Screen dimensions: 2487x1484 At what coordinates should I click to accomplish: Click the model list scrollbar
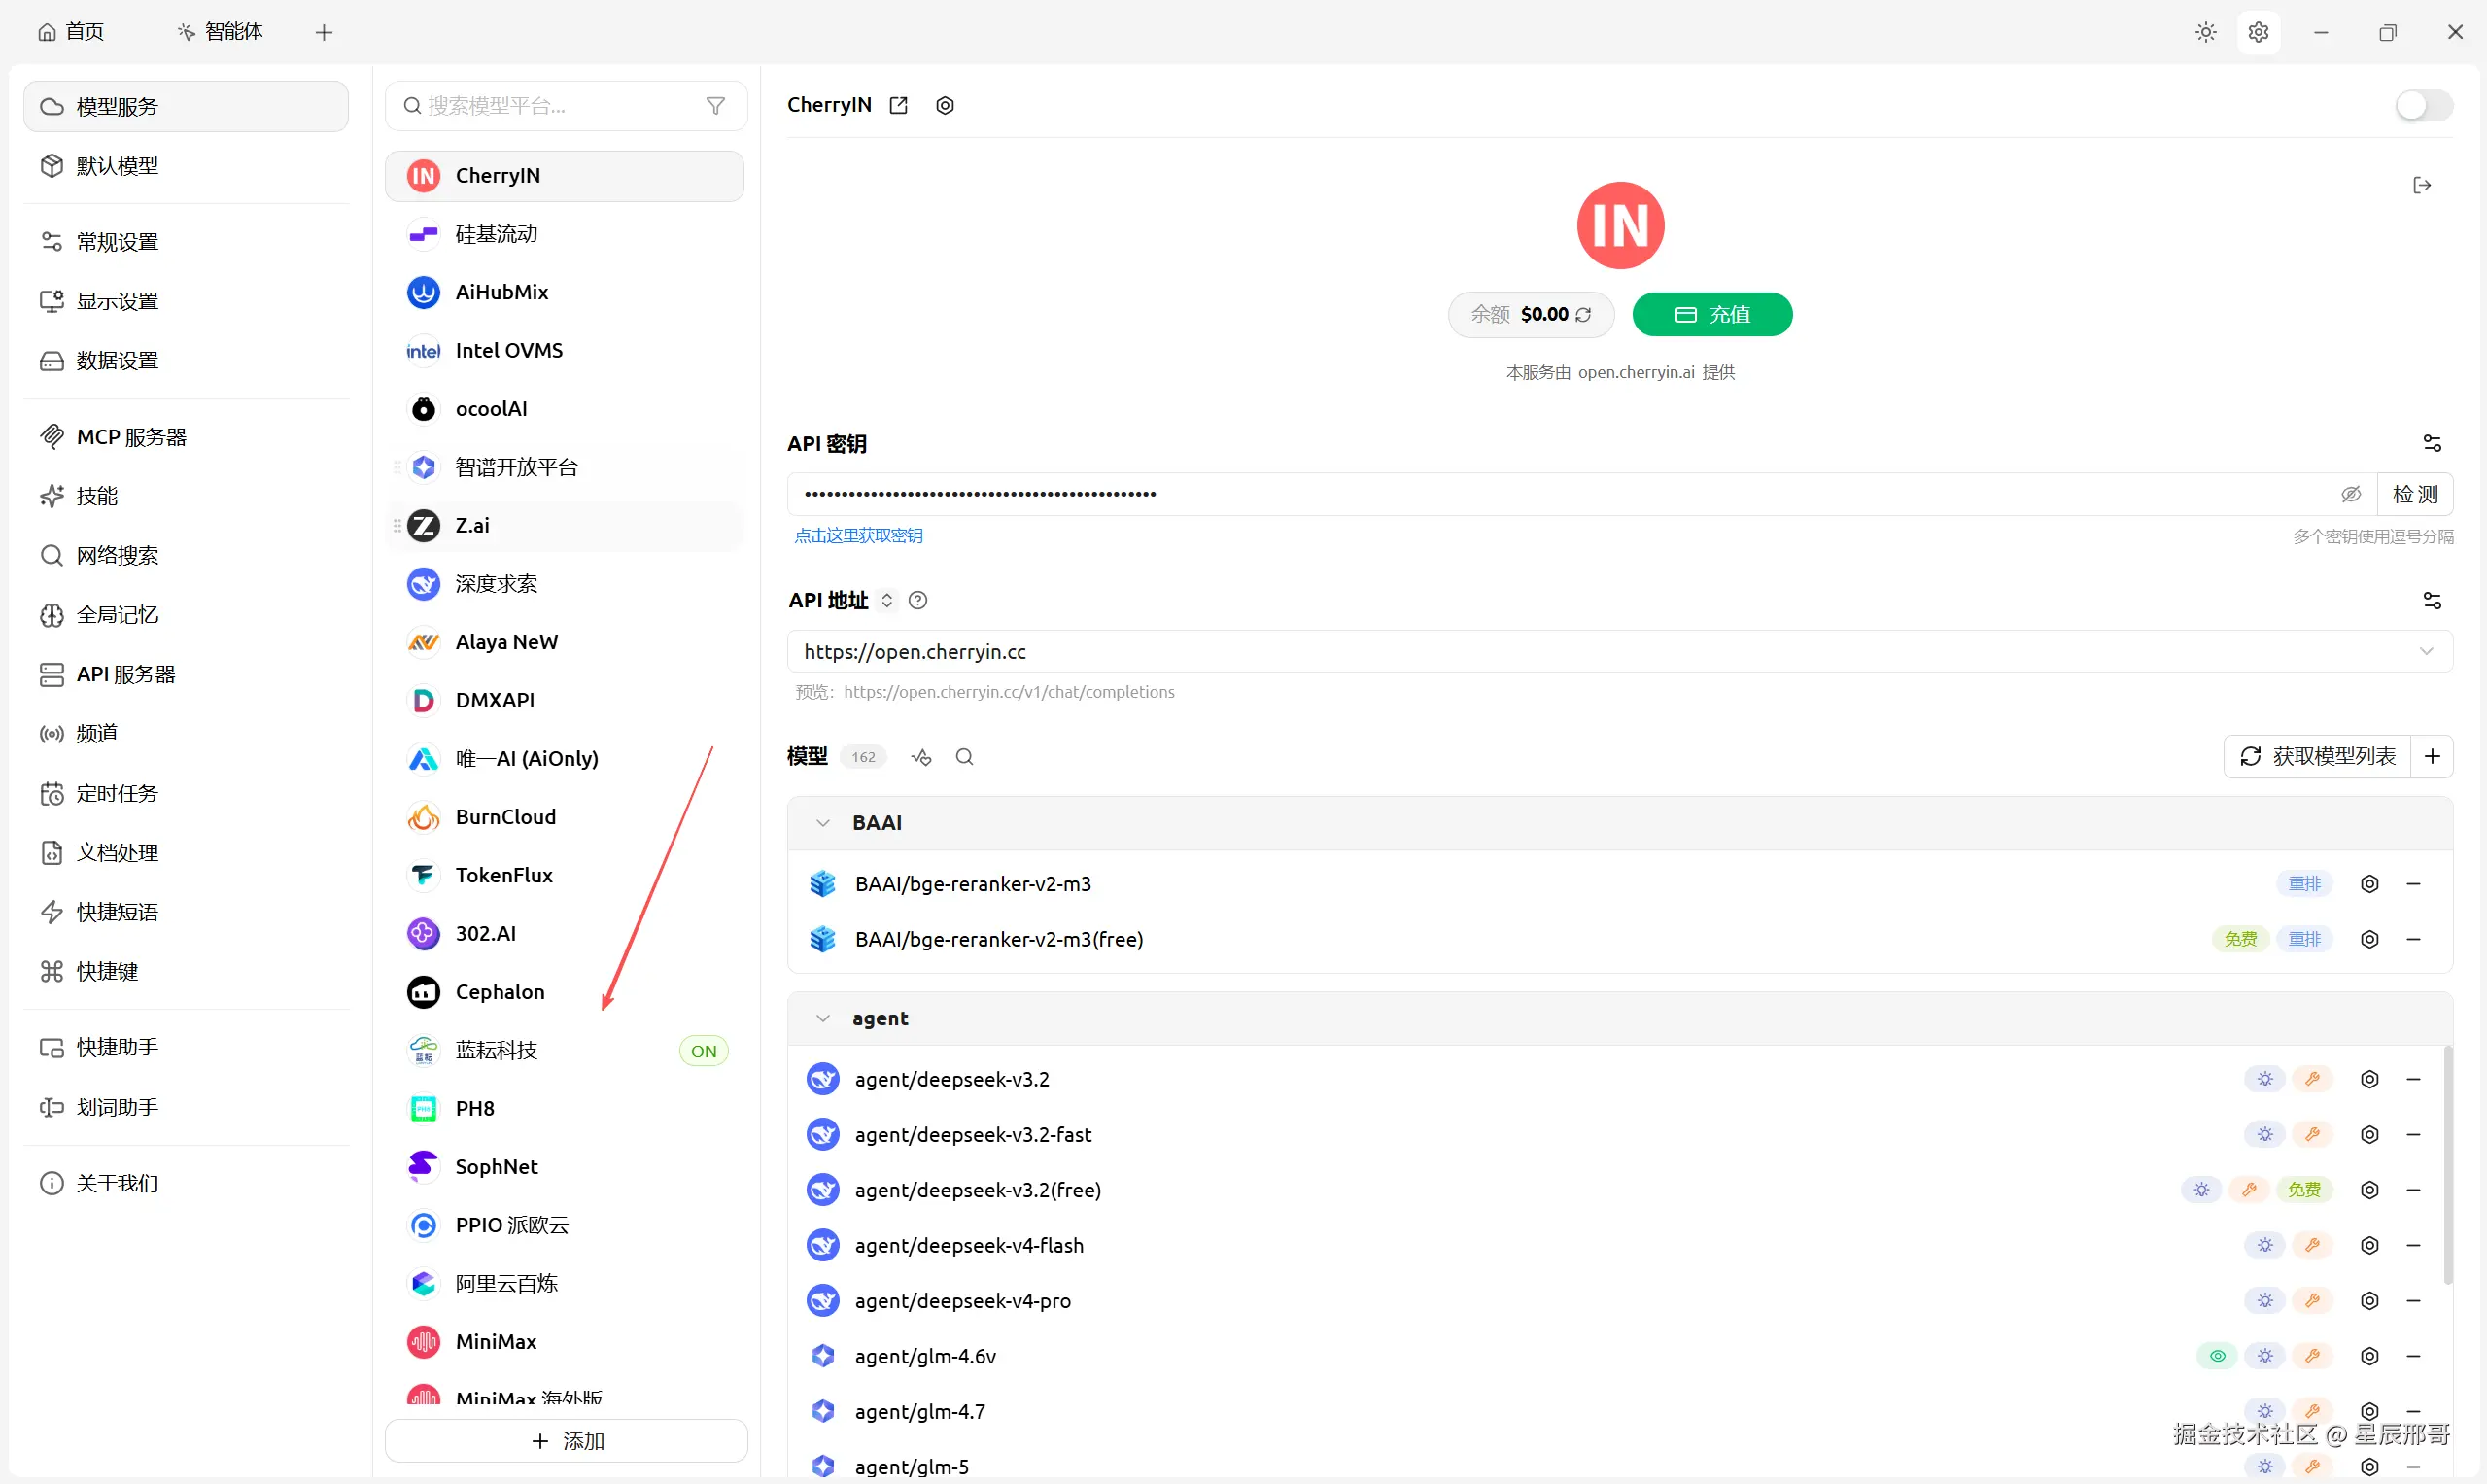2448,1165
